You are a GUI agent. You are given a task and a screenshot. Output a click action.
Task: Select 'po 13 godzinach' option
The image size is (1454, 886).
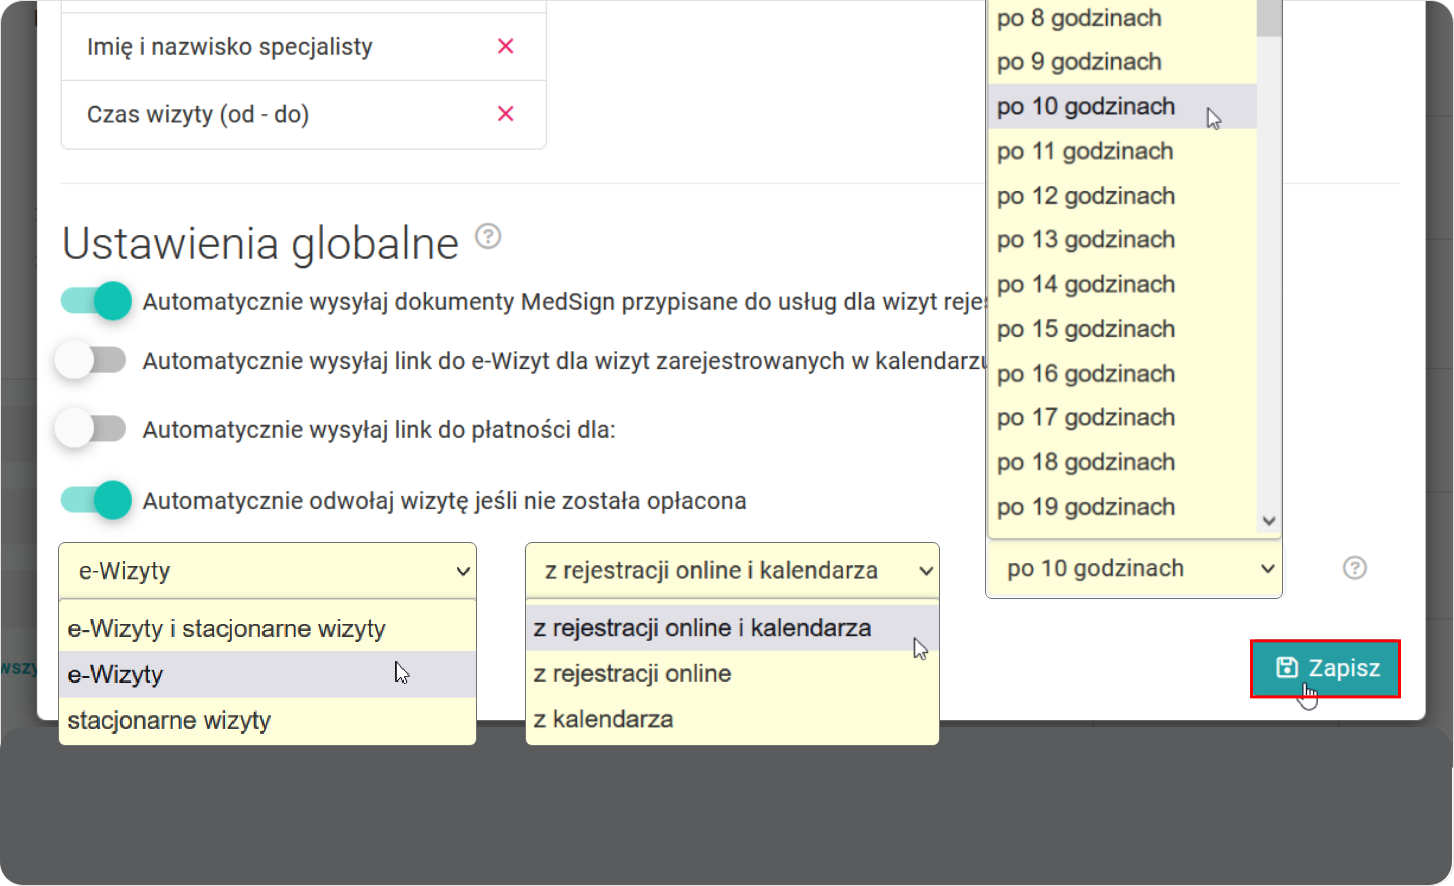coord(1122,240)
